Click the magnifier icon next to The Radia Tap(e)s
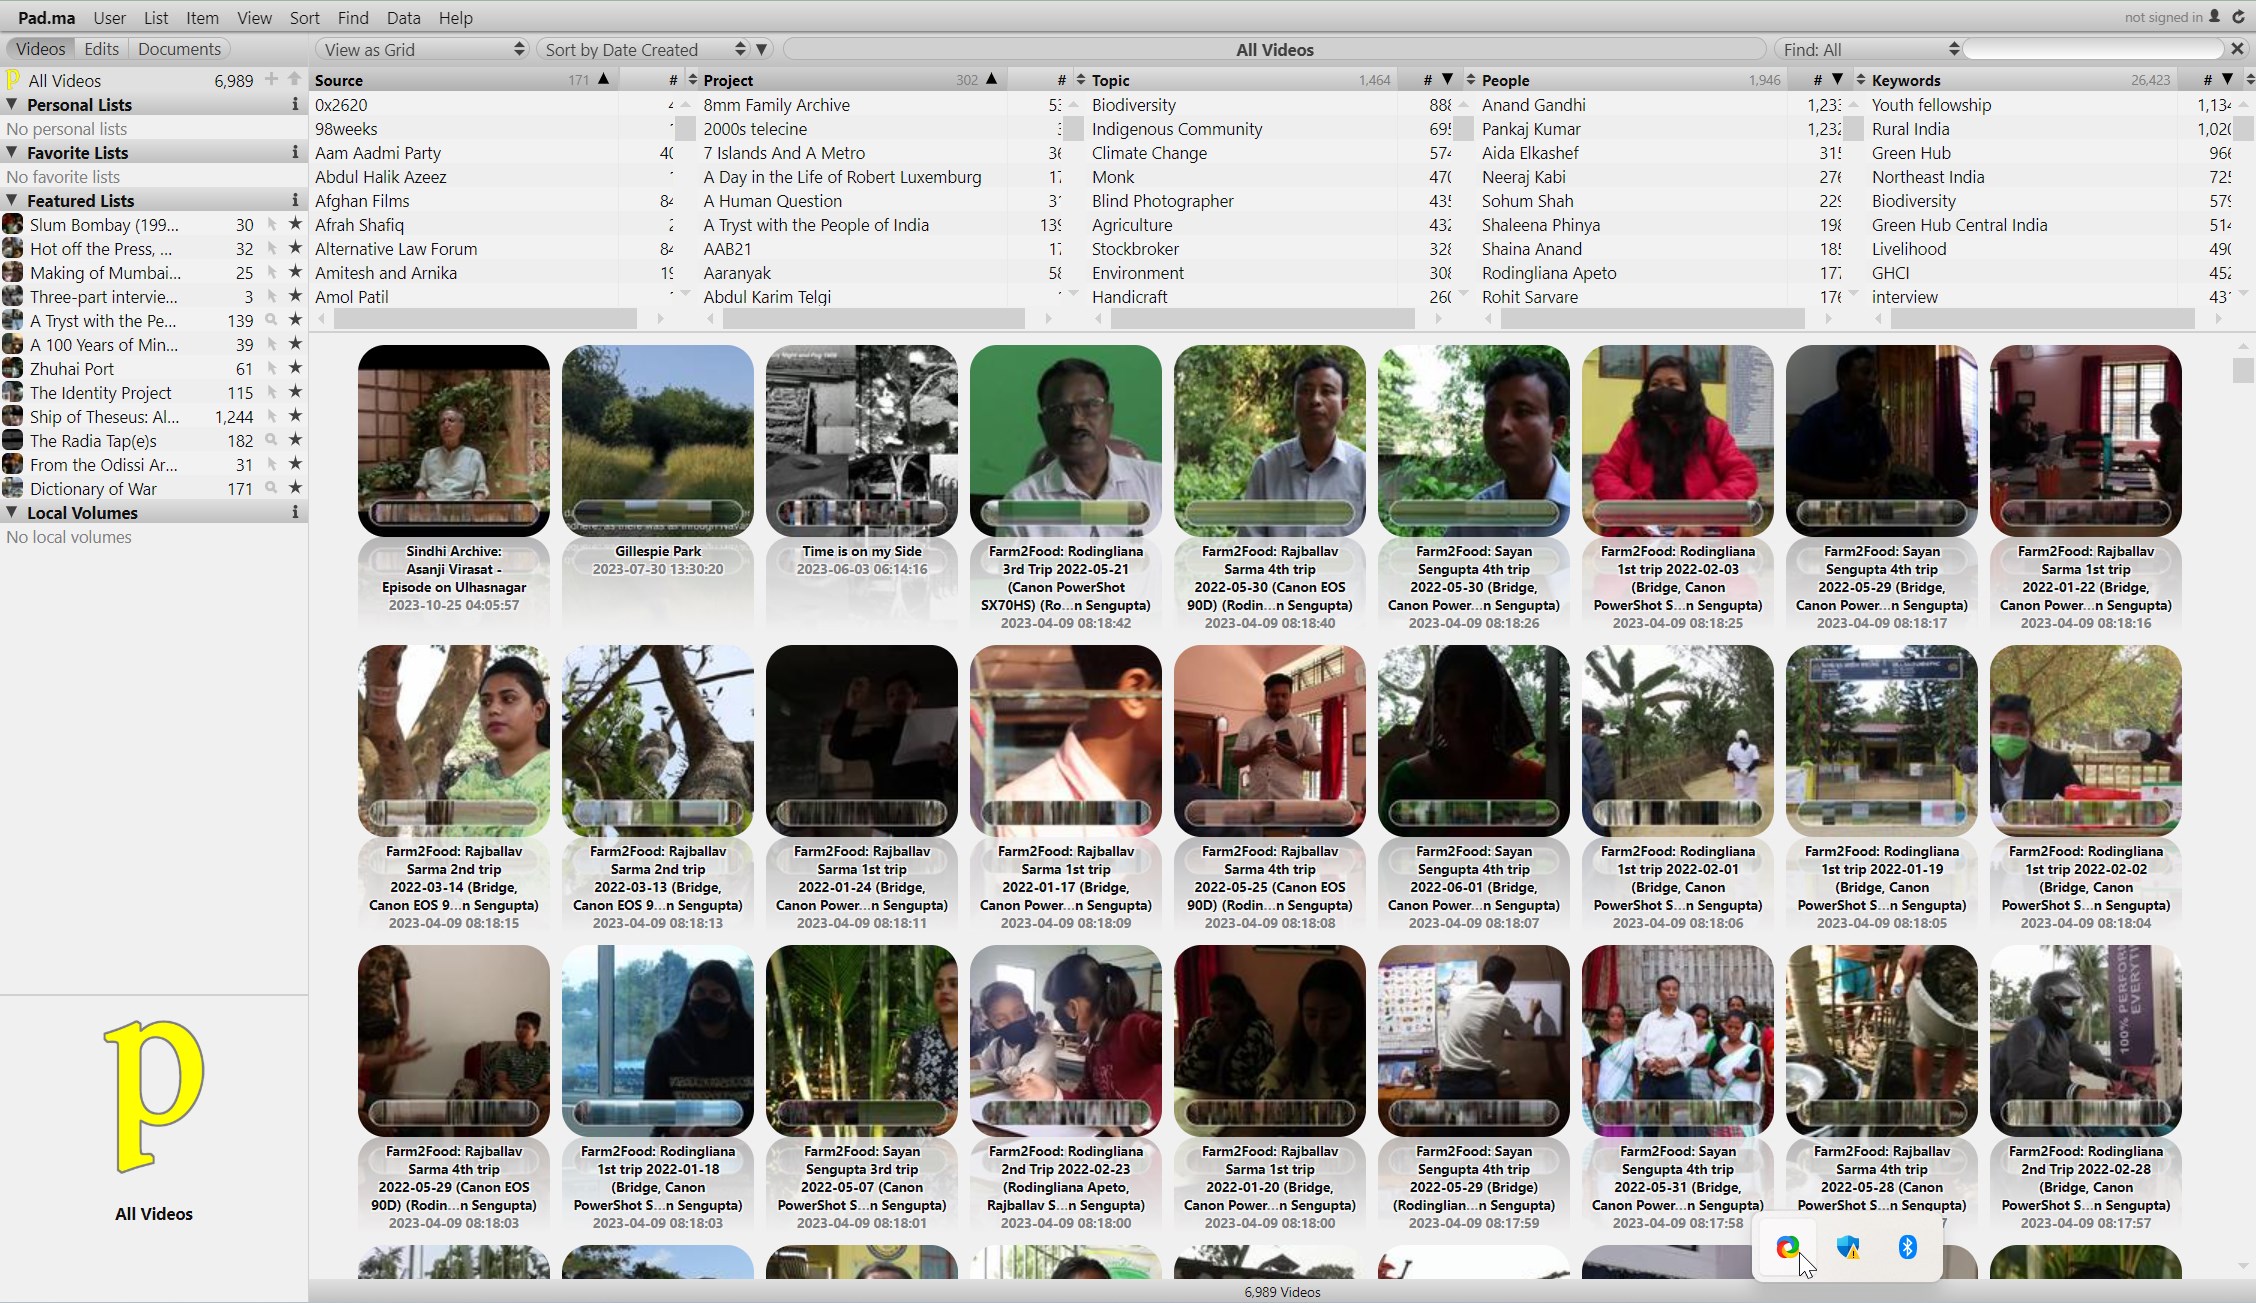The width and height of the screenshot is (2256, 1303). 271,440
